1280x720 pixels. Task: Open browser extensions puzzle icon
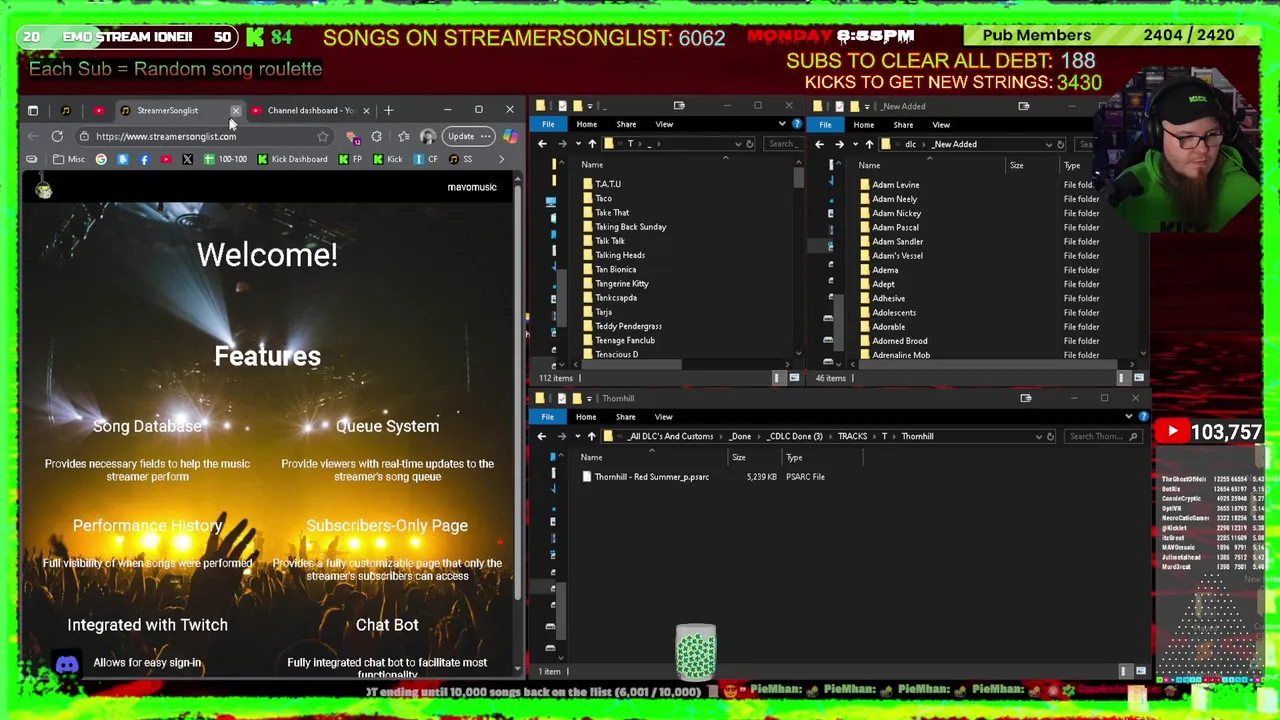(x=376, y=136)
